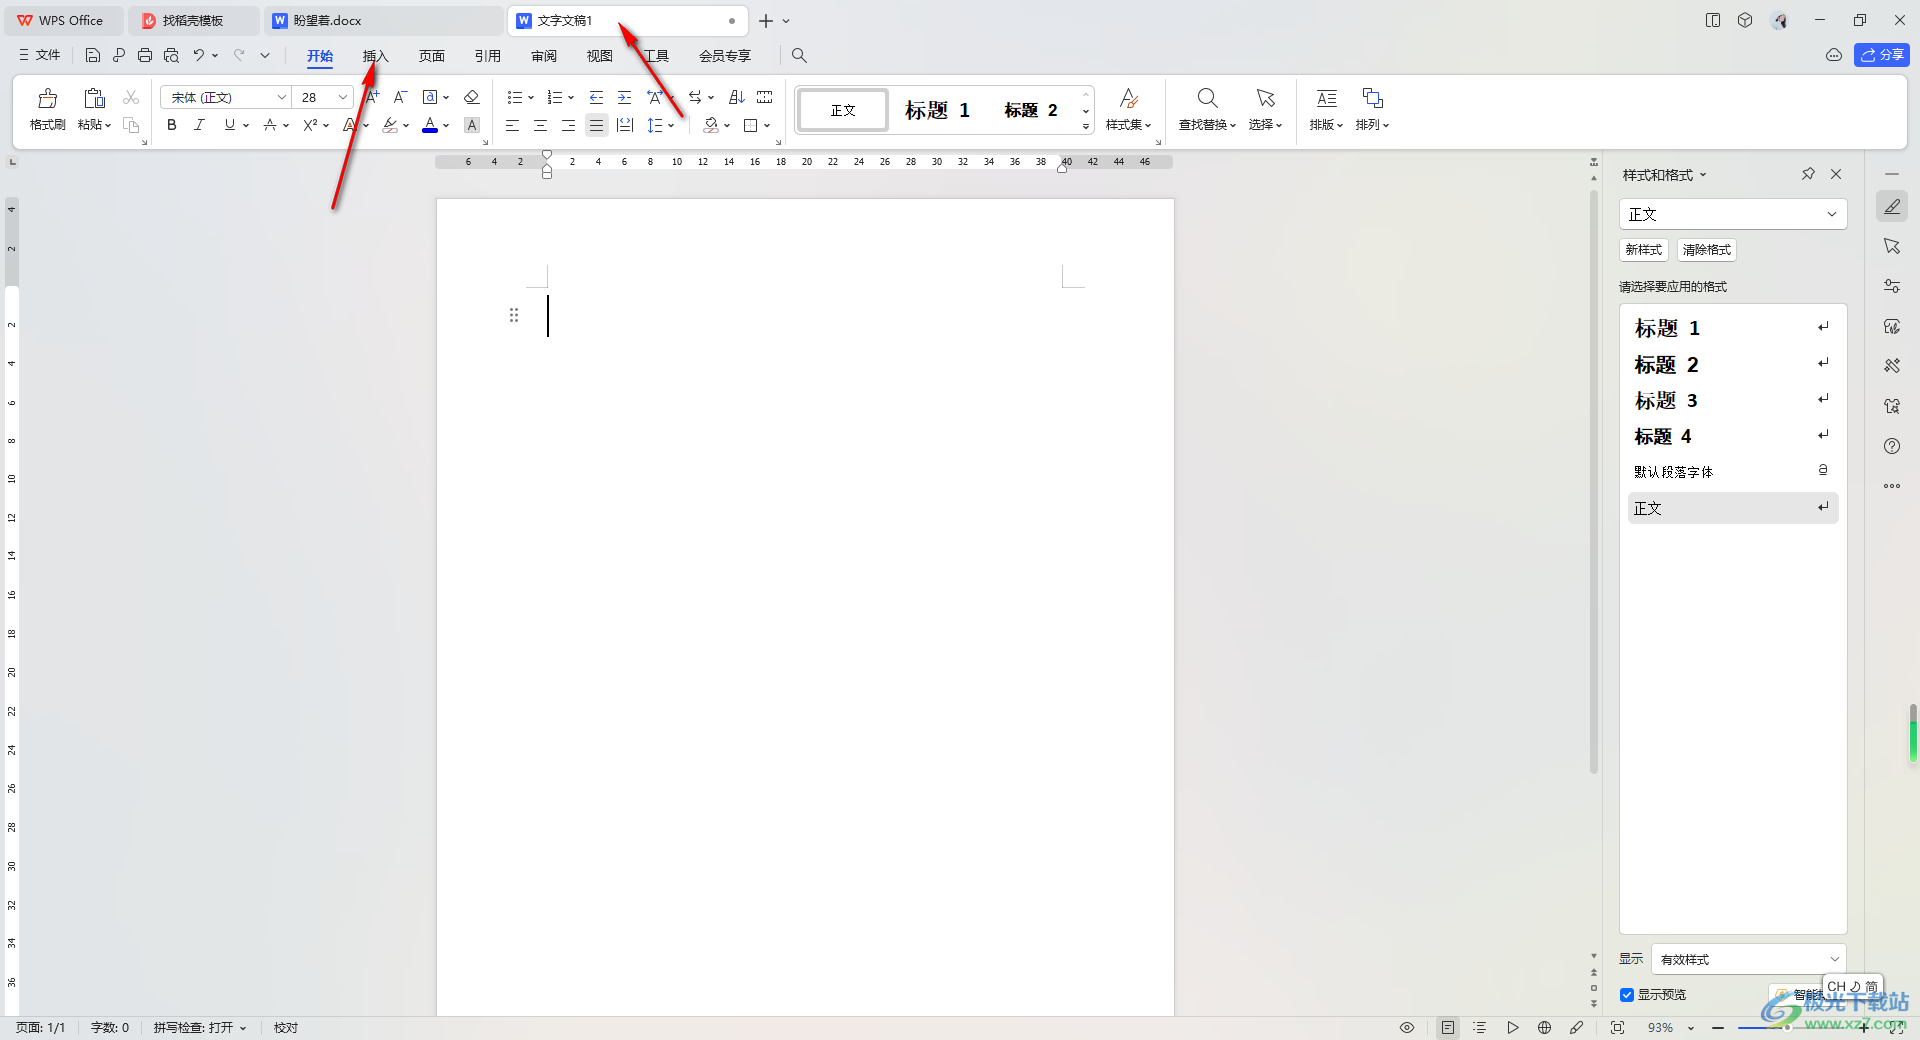This screenshot has width=1920, height=1040.
Task: Click the Print Preview icon
Action: click(171, 55)
